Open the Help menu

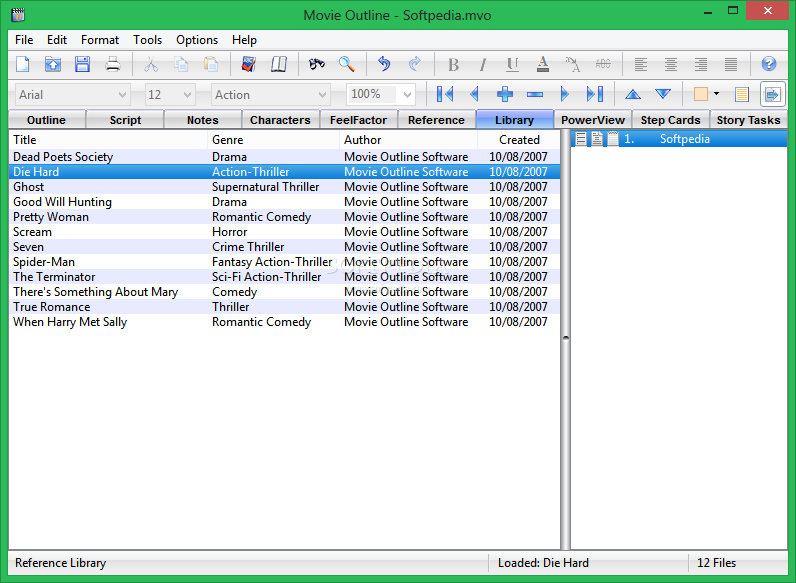coord(244,40)
